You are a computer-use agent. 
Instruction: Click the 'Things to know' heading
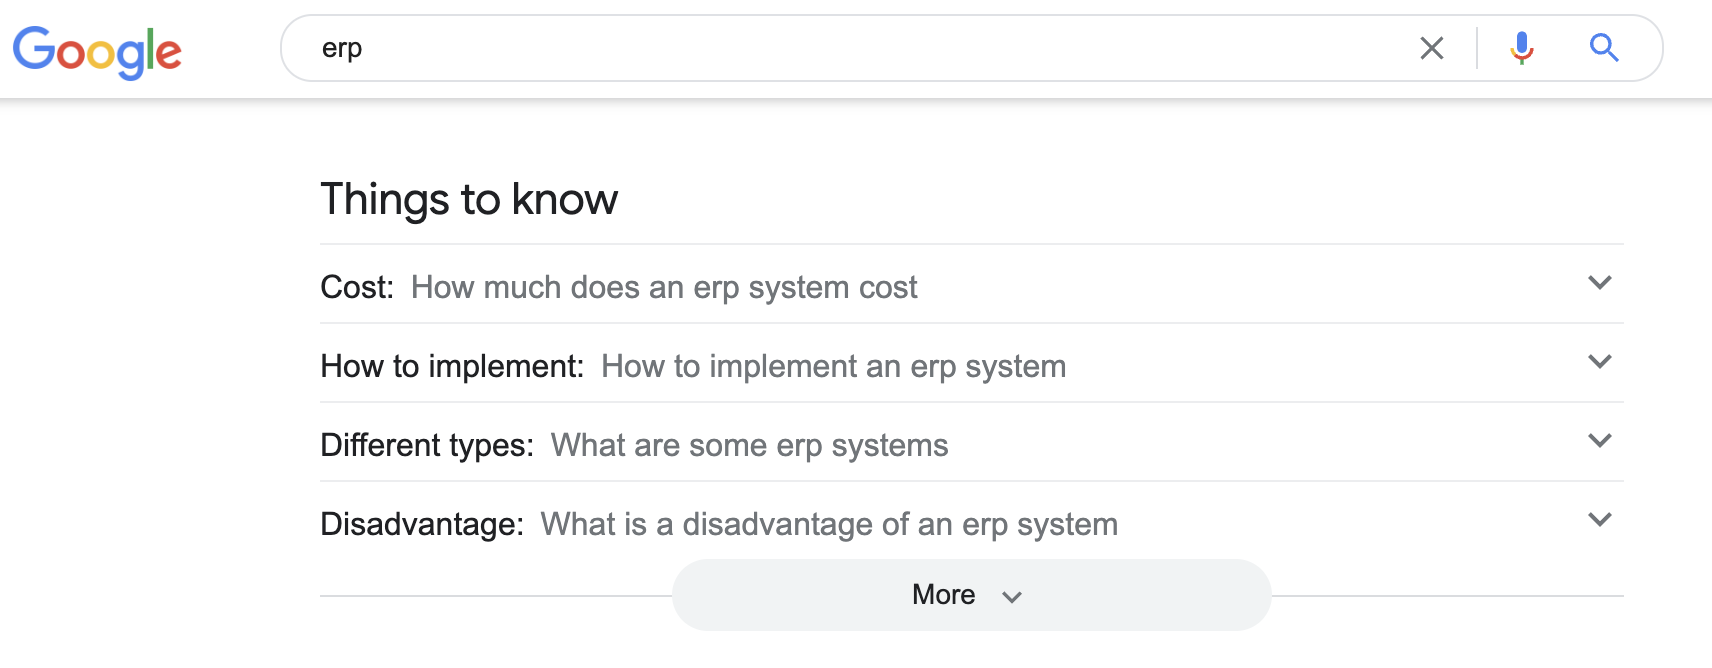469,200
